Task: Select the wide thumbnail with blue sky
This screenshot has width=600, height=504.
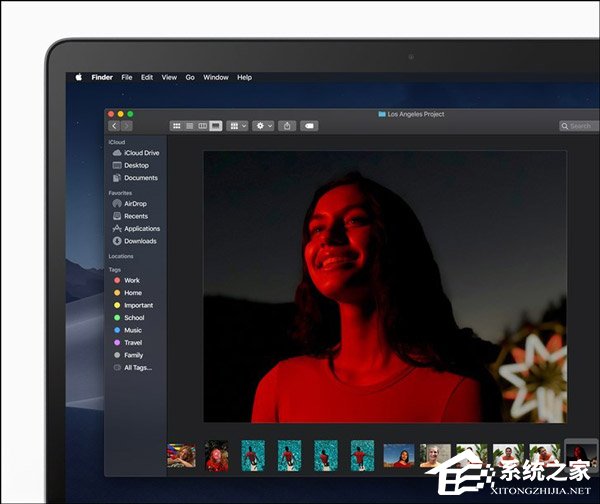Action: (399, 455)
